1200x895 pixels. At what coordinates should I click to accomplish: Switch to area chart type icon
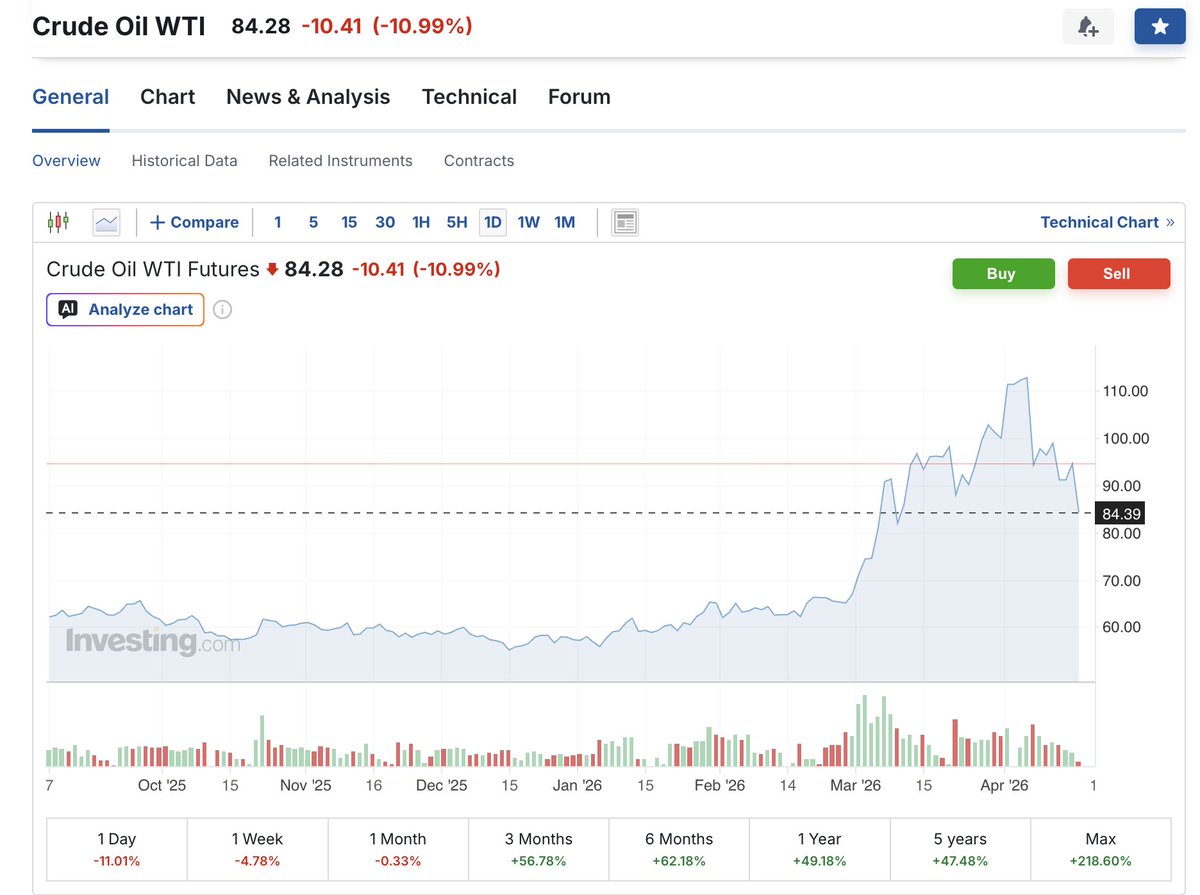click(x=106, y=222)
